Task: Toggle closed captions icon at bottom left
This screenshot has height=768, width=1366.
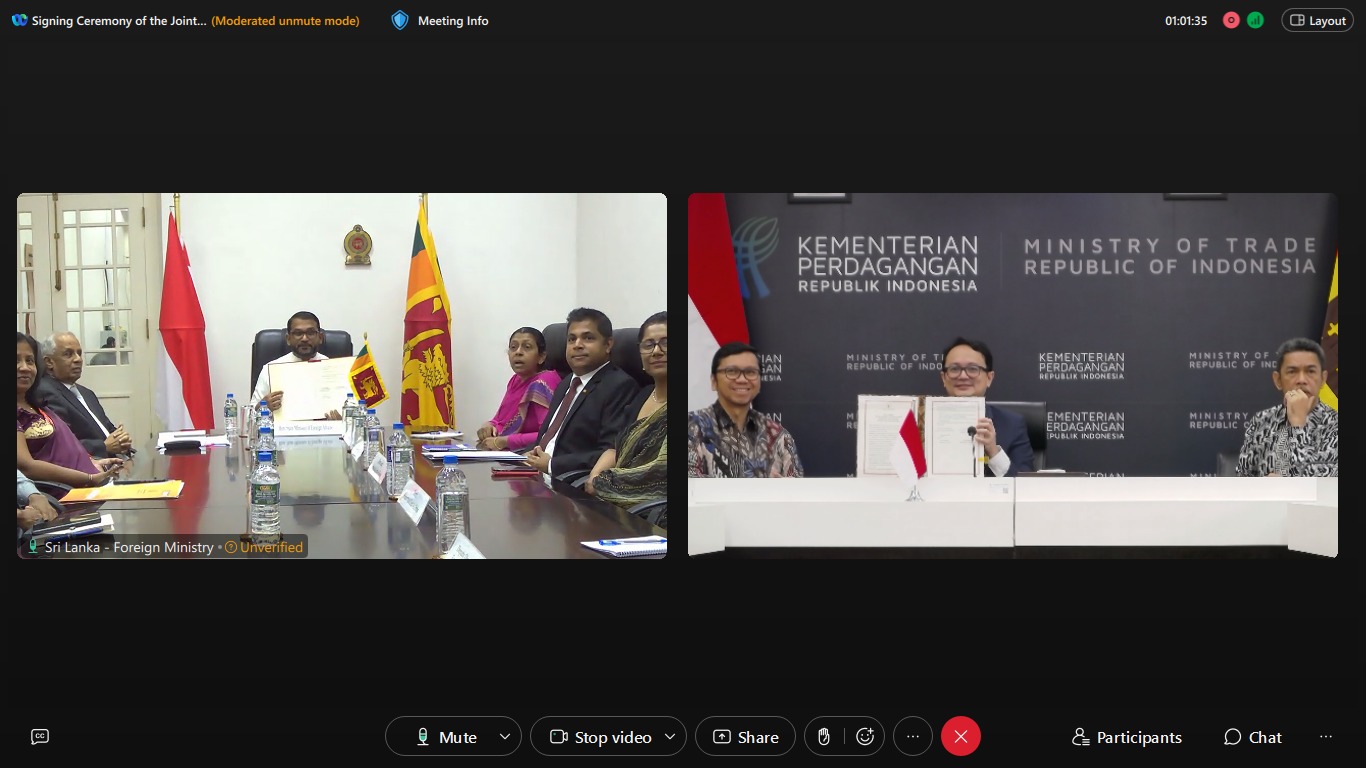Action: pos(40,737)
